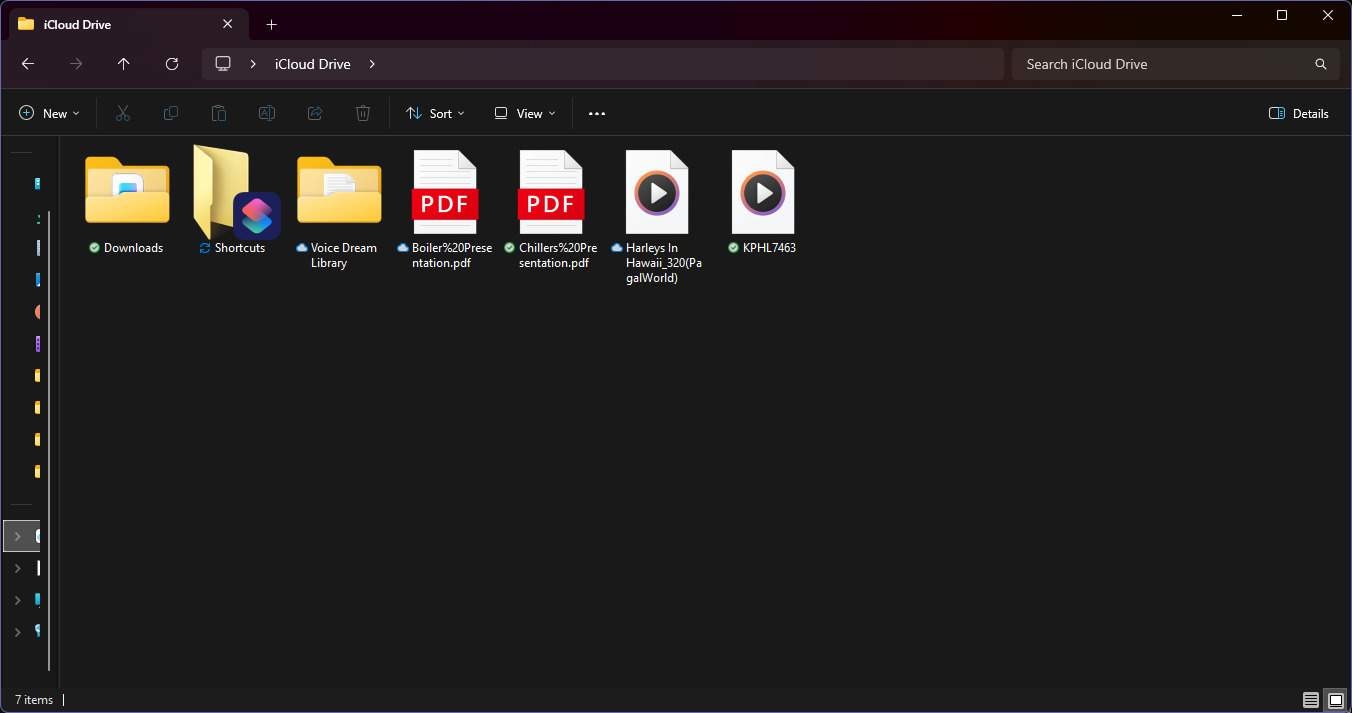Open the See more ellipsis menu

pos(597,113)
